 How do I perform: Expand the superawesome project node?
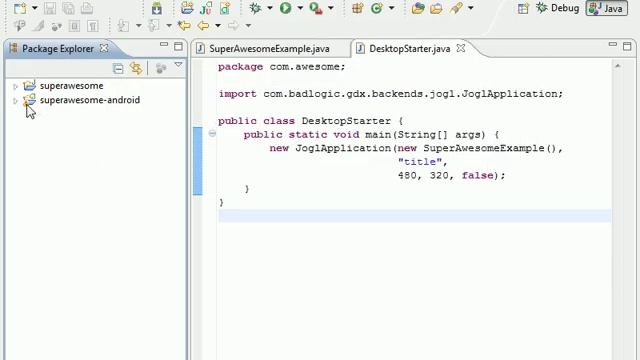[15, 87]
